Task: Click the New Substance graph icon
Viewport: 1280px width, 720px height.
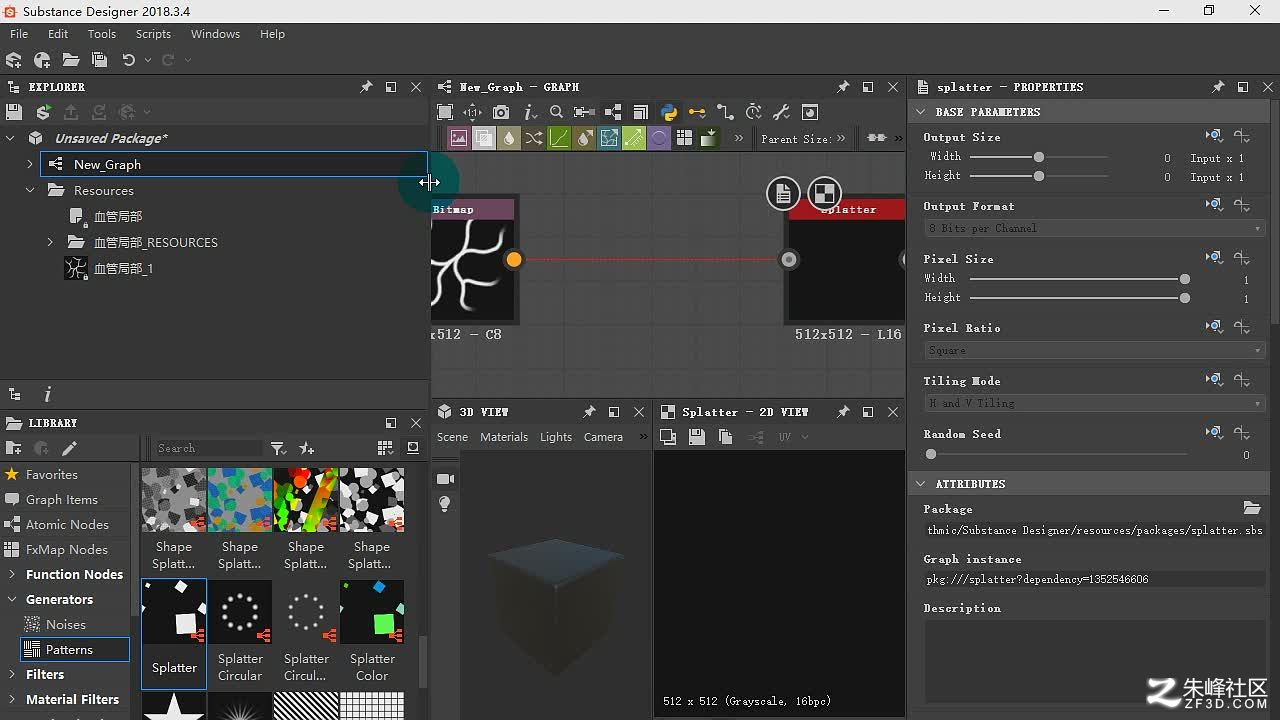Action: pyautogui.click(x=14, y=60)
